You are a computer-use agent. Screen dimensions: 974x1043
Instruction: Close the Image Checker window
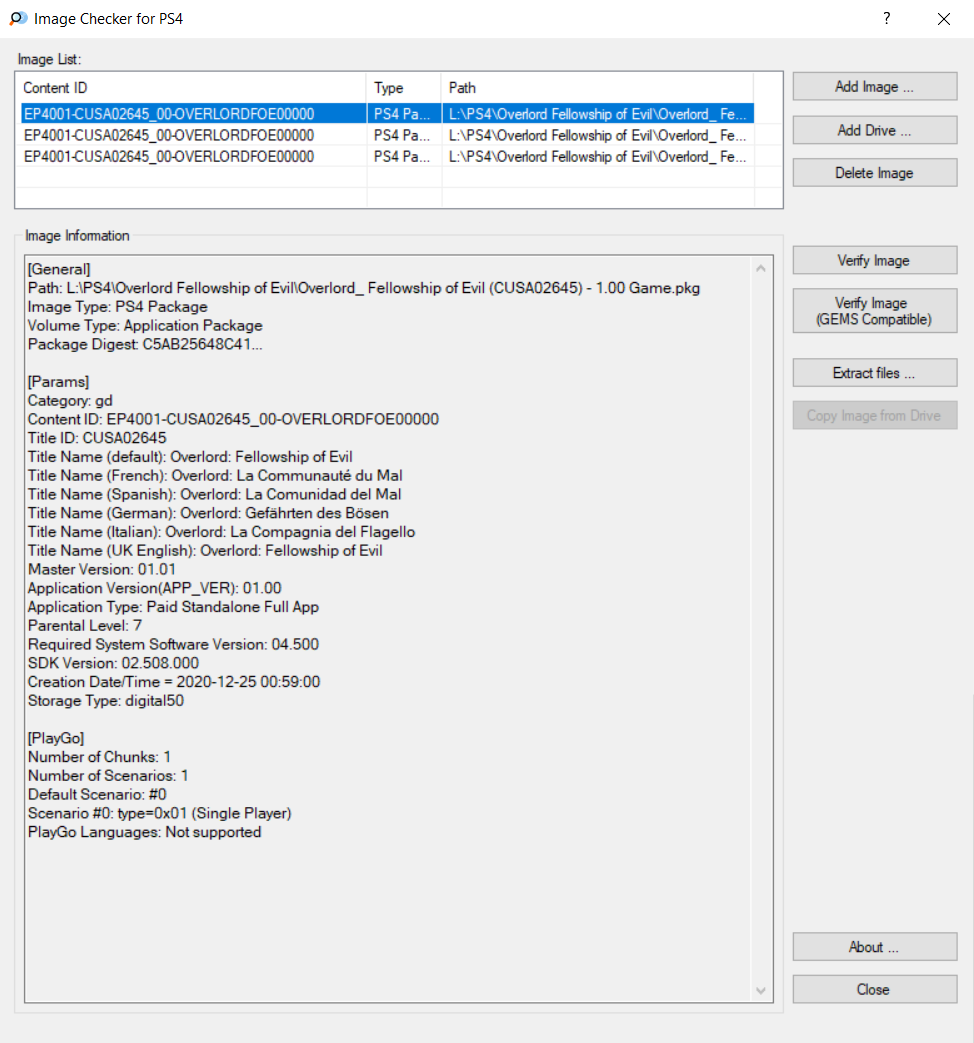[943, 19]
